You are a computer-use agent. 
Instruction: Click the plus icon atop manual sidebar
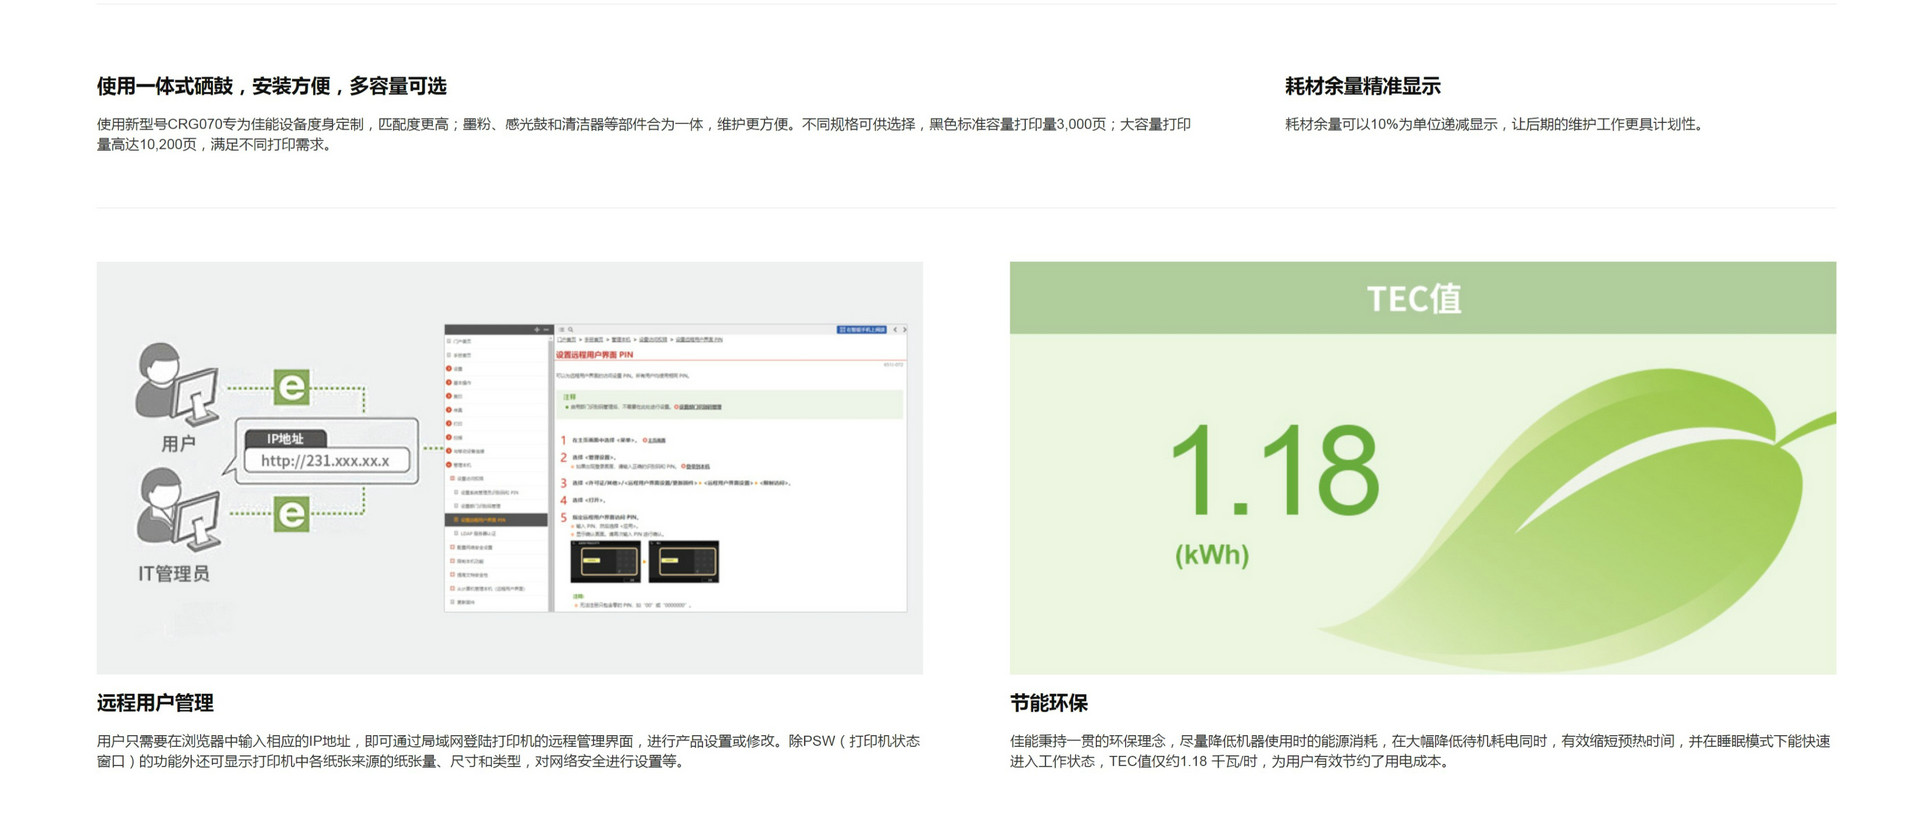click(x=537, y=329)
